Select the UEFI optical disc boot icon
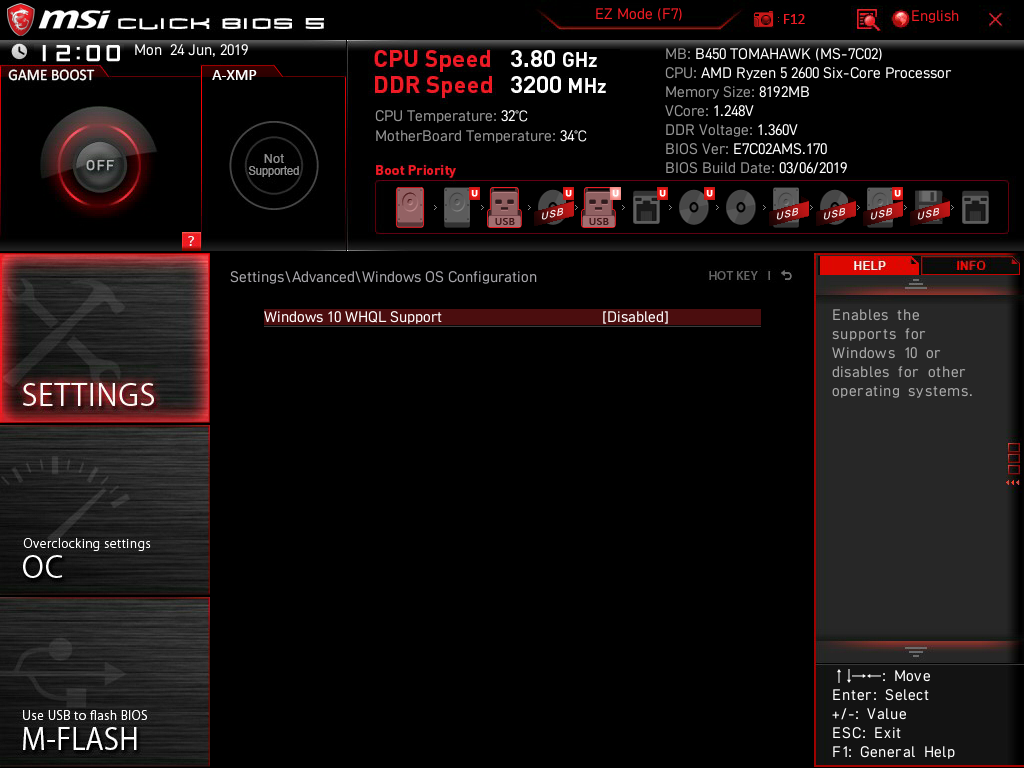Image resolution: width=1024 pixels, height=768 pixels. coord(696,207)
